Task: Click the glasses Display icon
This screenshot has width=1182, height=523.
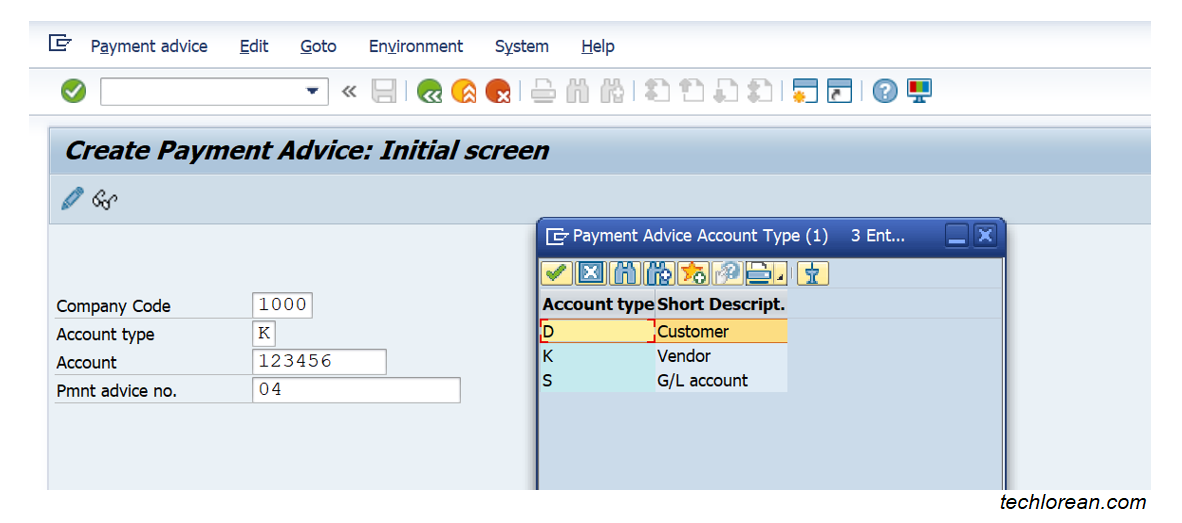Action: point(105,200)
